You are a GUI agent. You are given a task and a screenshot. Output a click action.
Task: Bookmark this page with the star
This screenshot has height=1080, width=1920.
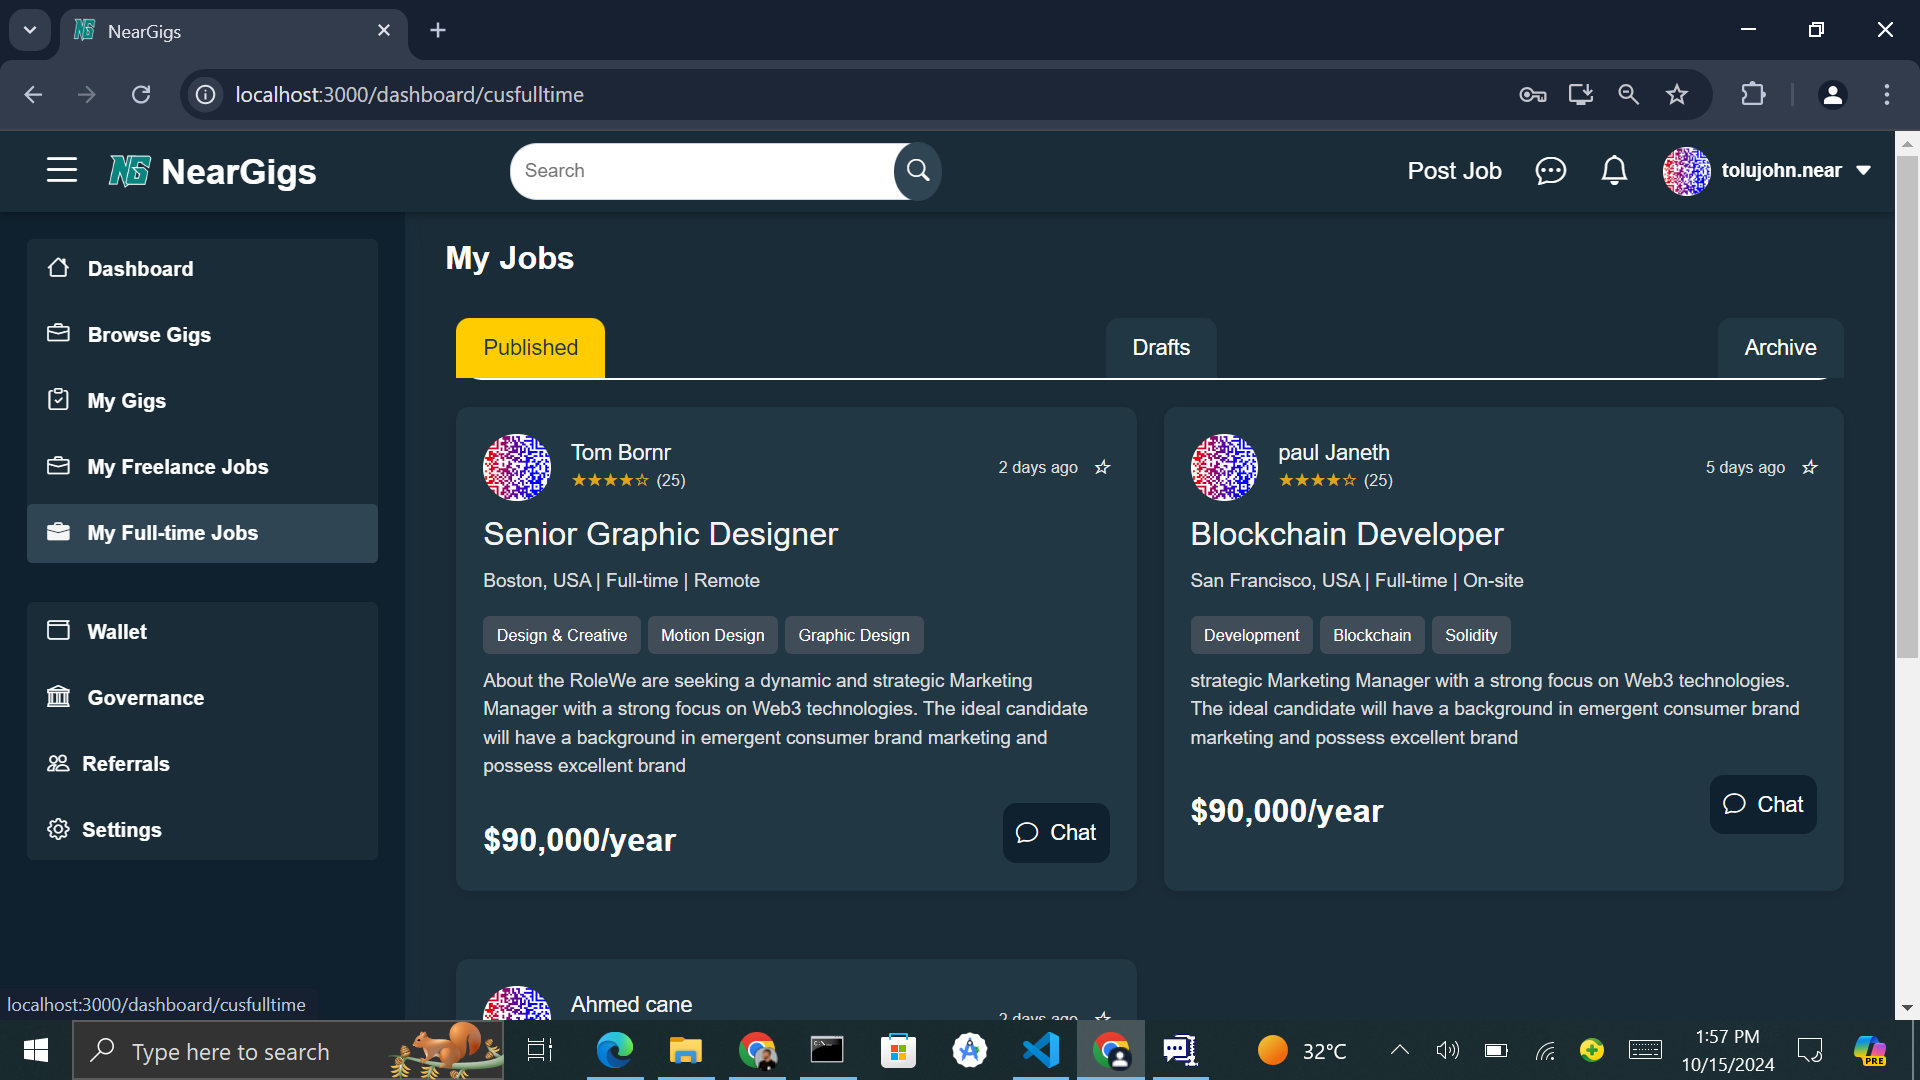1677,95
